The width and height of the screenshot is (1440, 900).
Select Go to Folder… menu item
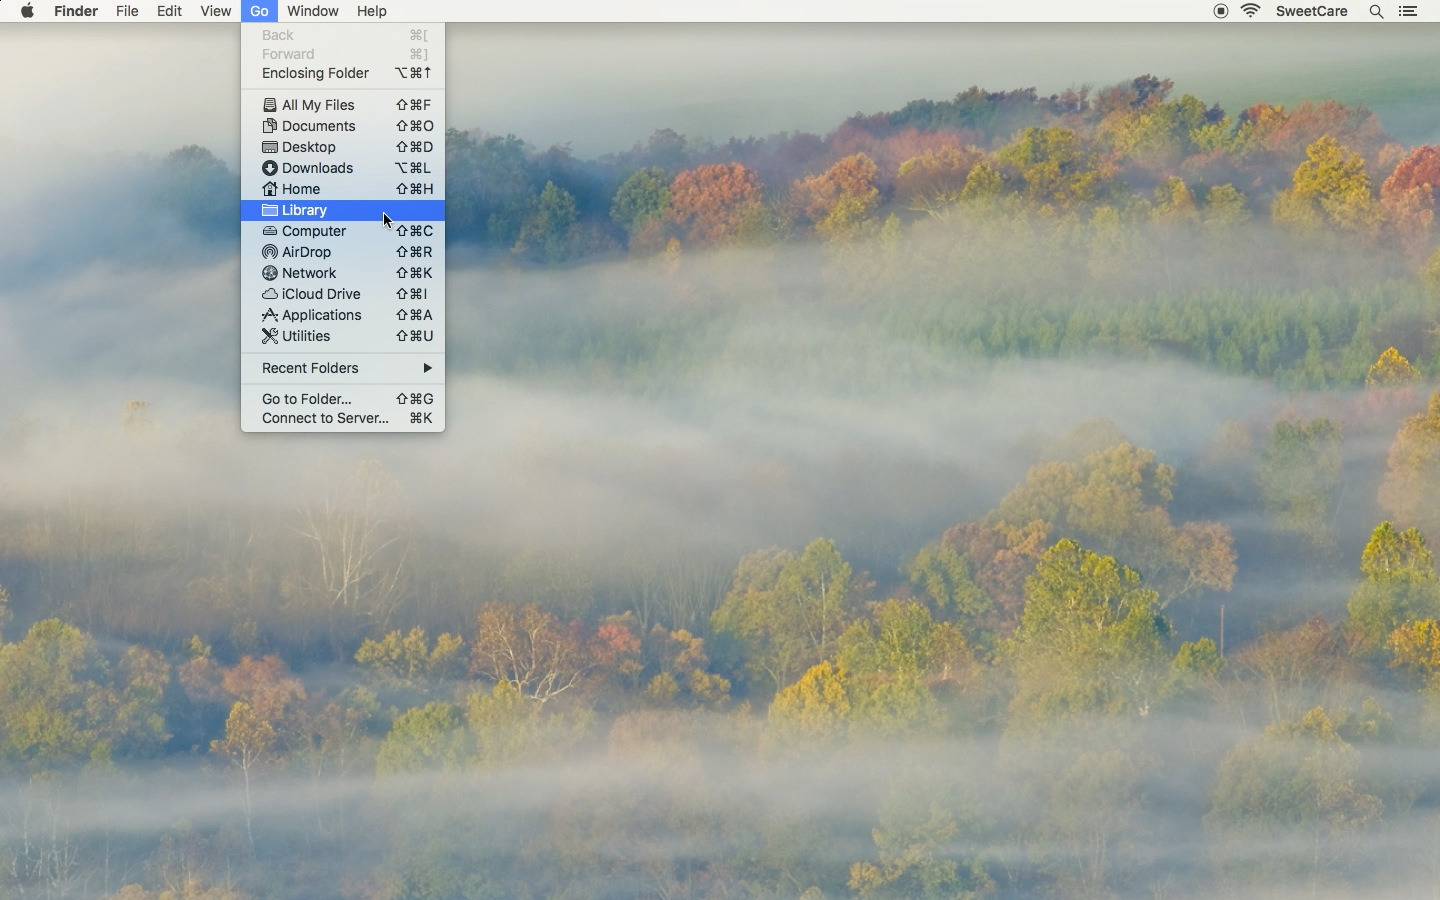343,399
